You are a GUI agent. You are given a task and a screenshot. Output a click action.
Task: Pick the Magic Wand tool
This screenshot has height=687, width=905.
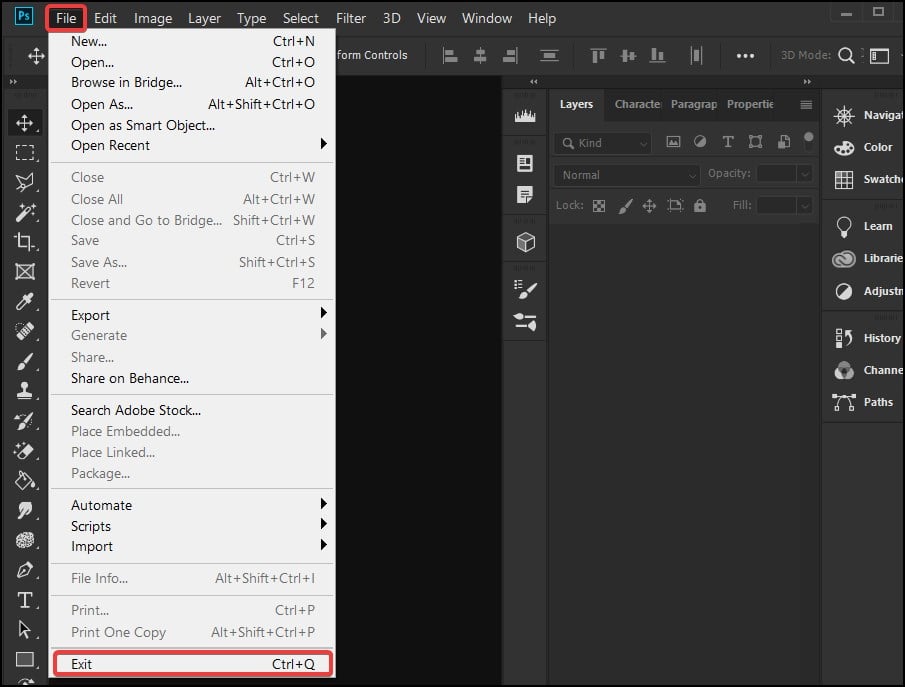[25, 212]
